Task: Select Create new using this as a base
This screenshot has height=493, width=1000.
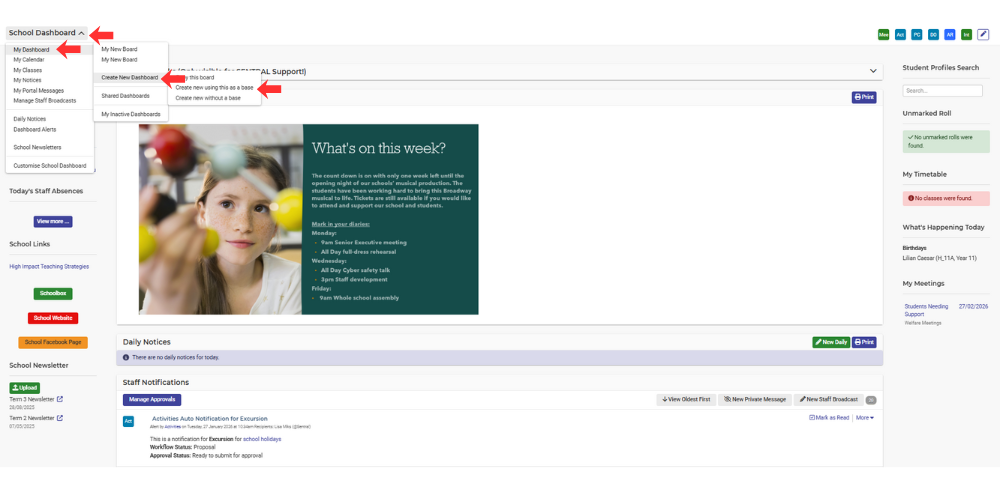Action: [214, 87]
